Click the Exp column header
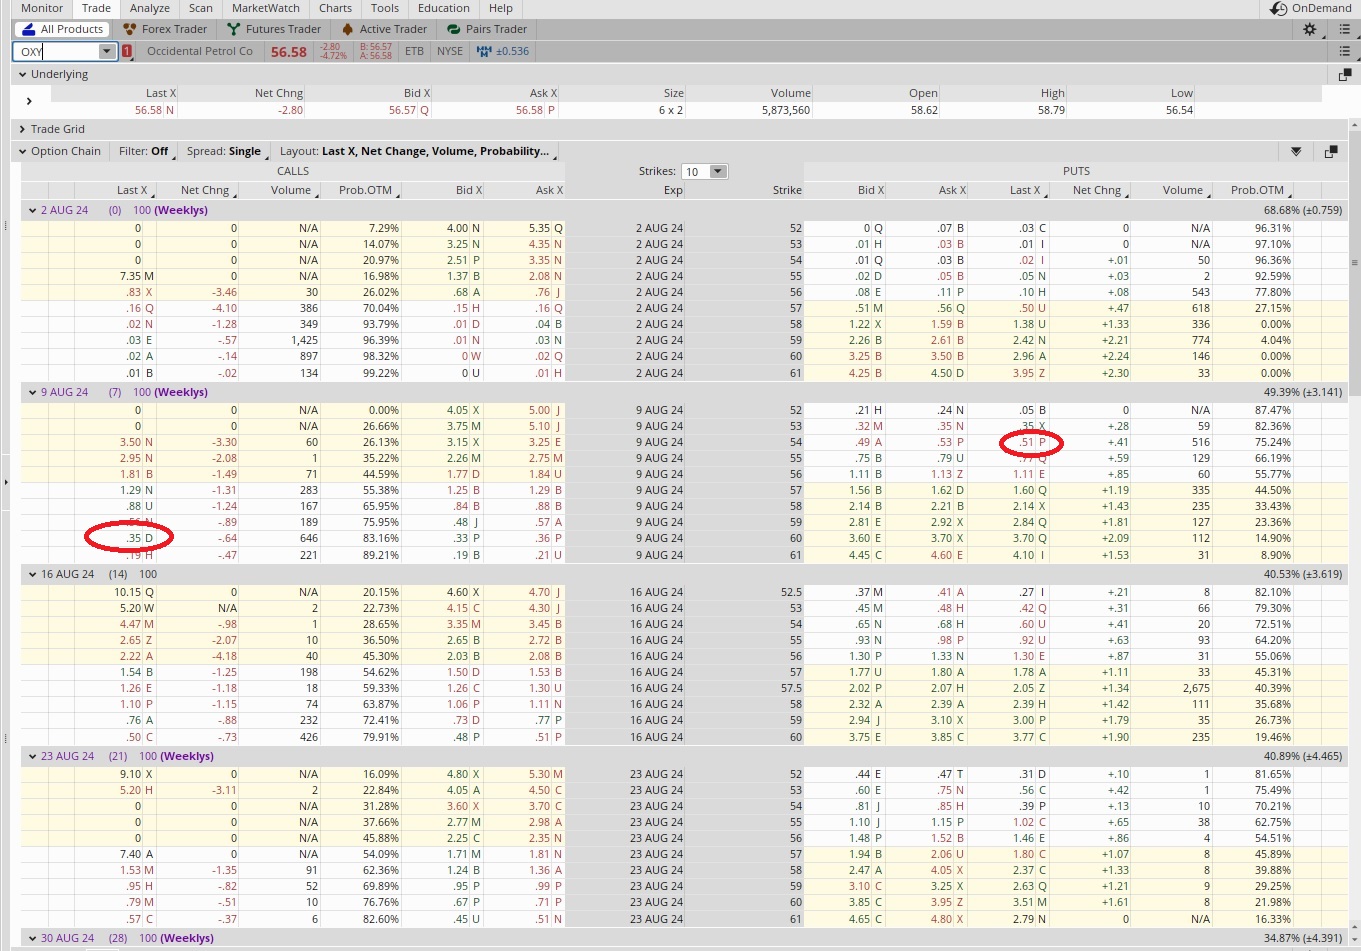 [673, 190]
